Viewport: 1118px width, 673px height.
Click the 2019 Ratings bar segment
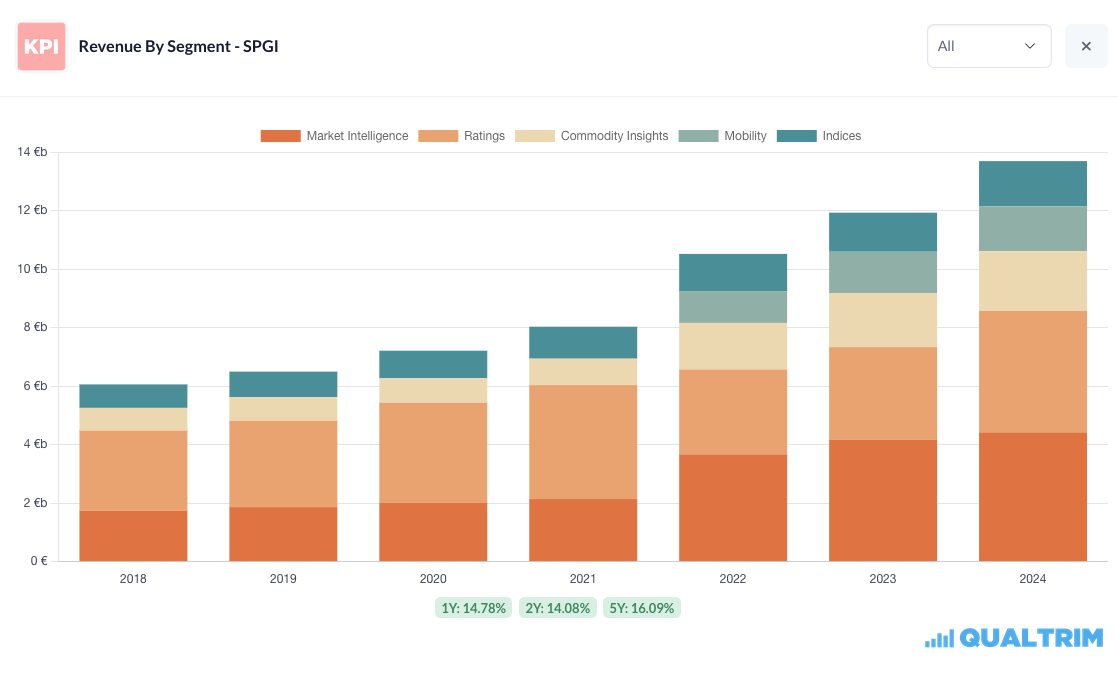283,464
